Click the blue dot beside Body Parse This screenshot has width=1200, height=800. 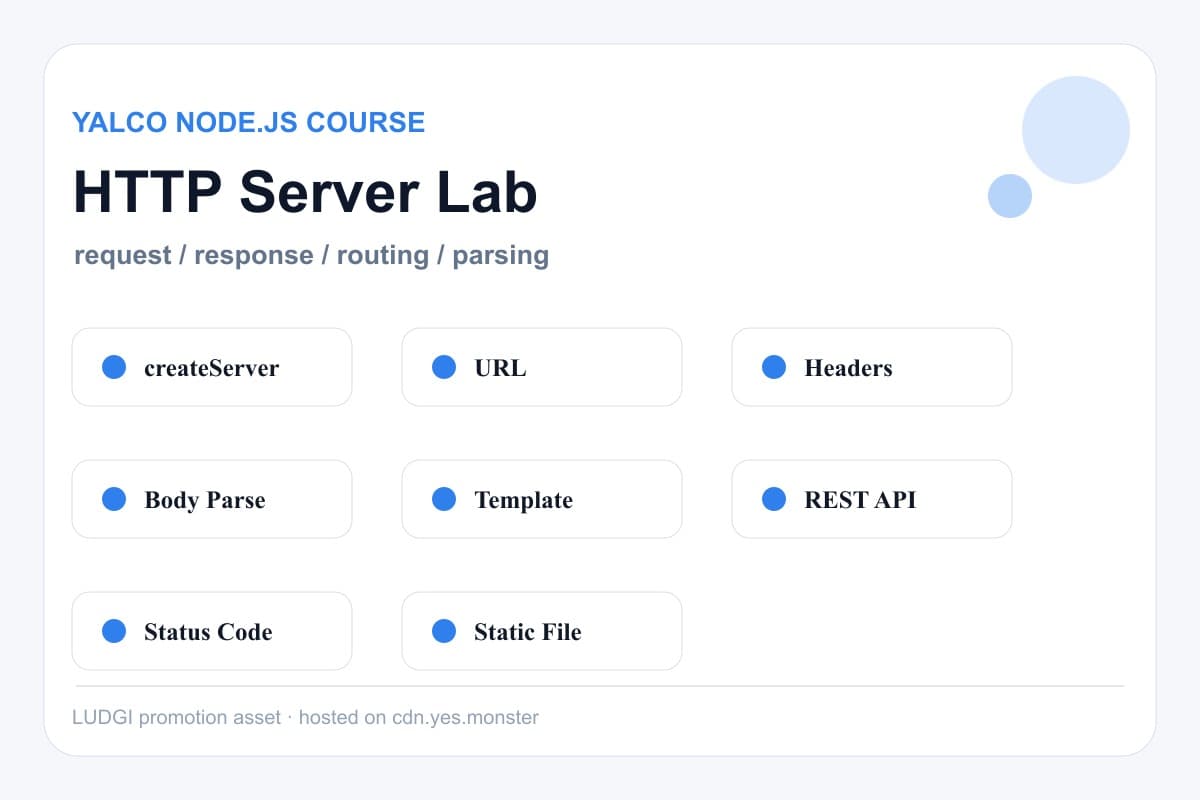pos(114,499)
